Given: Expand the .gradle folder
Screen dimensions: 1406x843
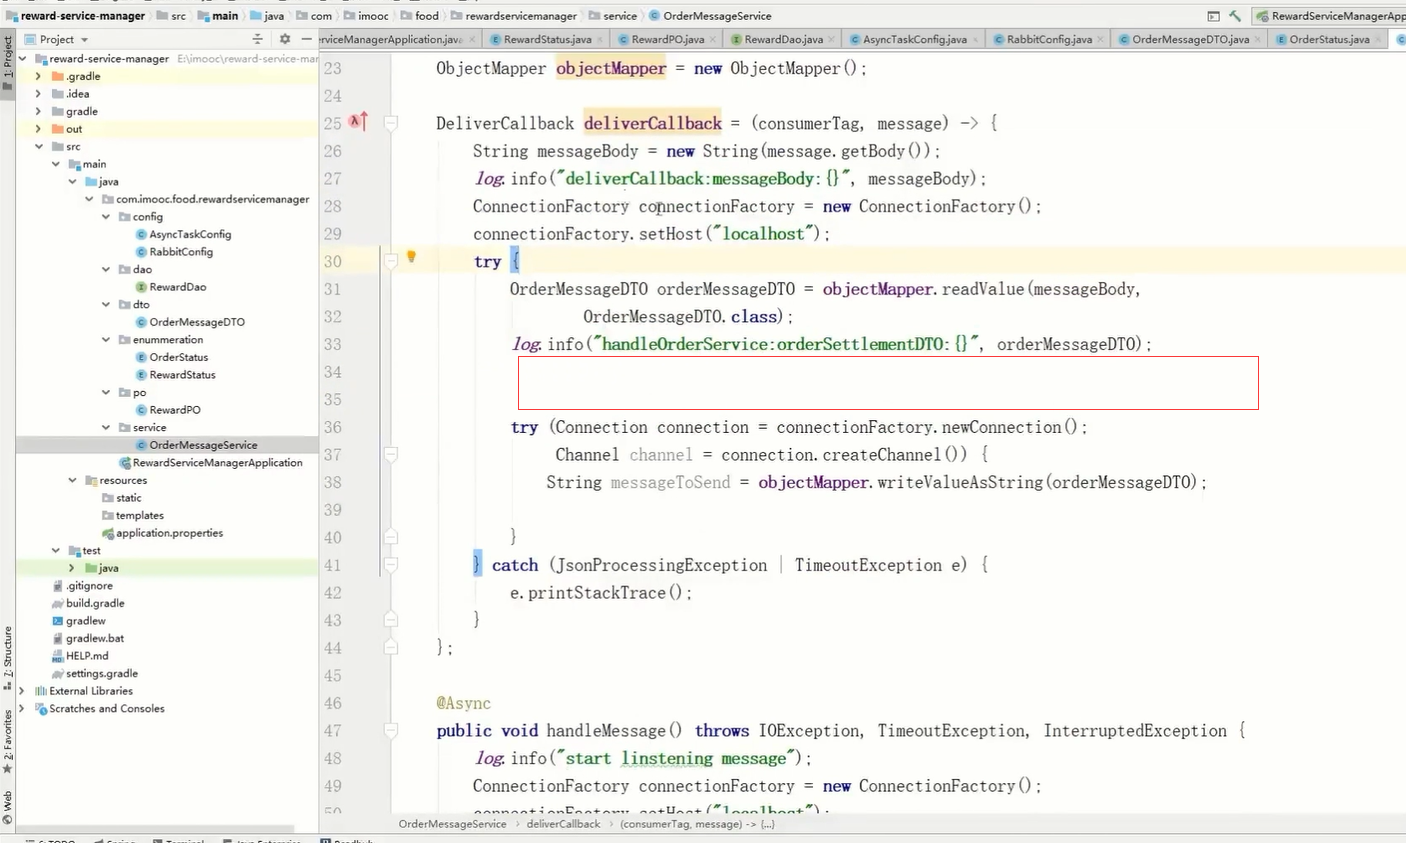Looking at the screenshot, I should [39, 76].
